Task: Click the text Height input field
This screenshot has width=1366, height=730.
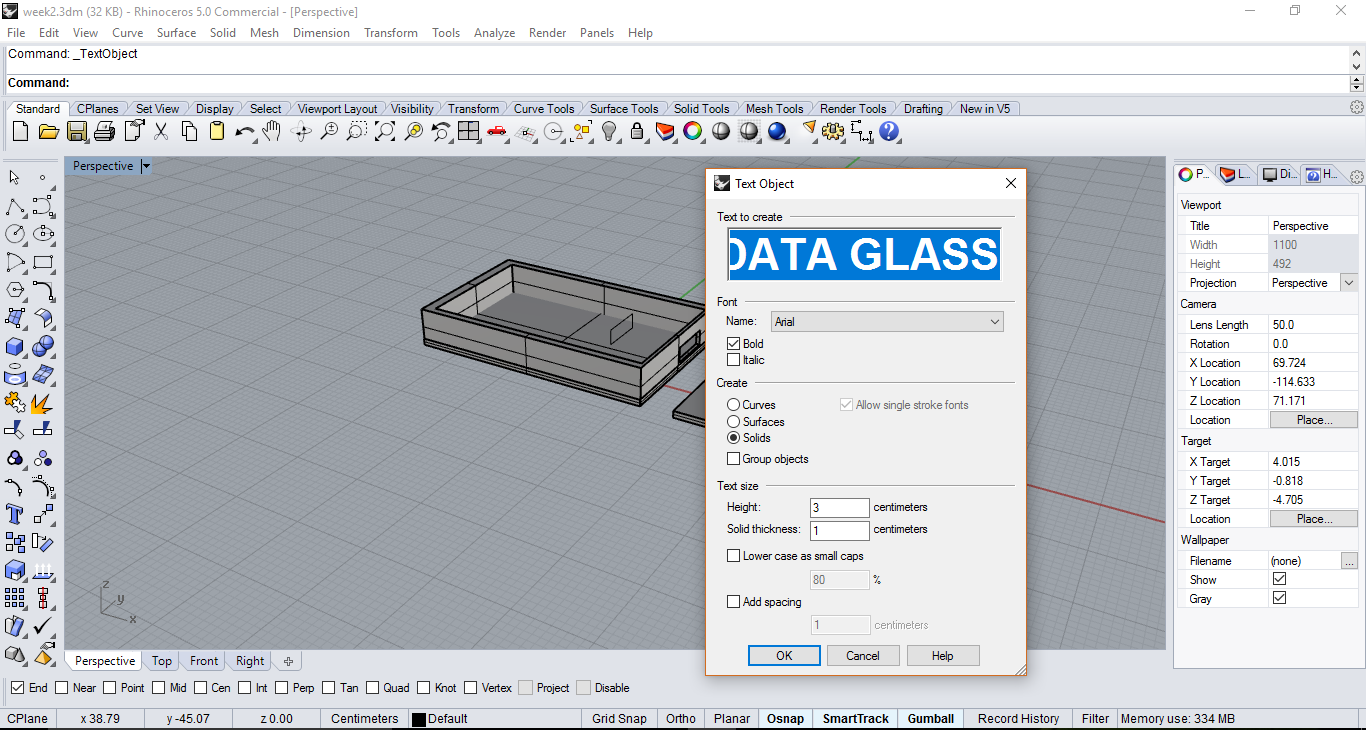Action: tap(839, 508)
